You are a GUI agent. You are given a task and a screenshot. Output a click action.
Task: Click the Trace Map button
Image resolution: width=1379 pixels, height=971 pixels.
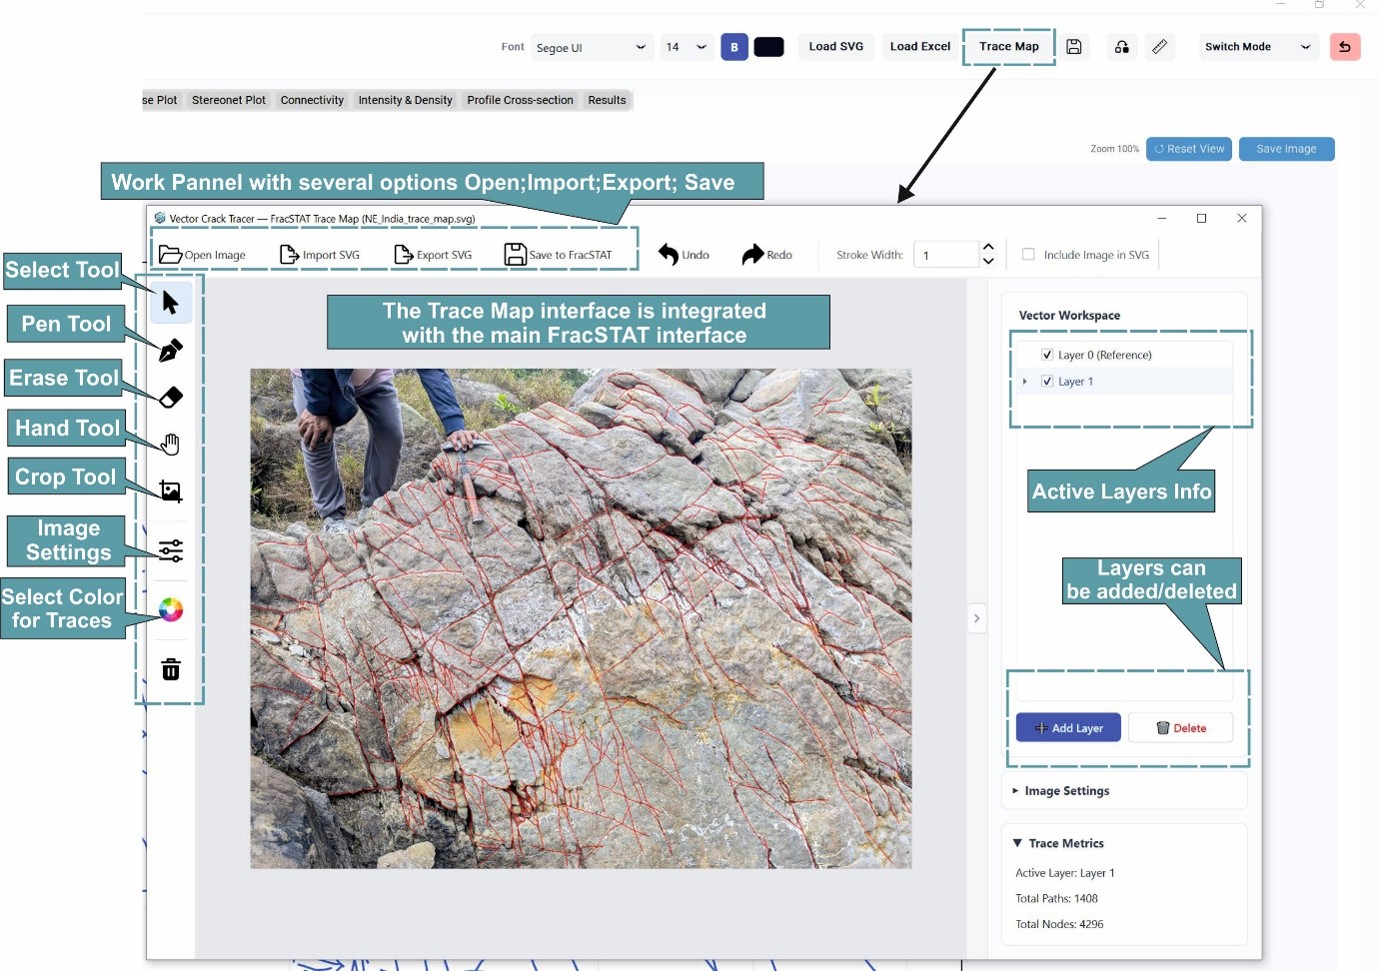(x=1009, y=47)
